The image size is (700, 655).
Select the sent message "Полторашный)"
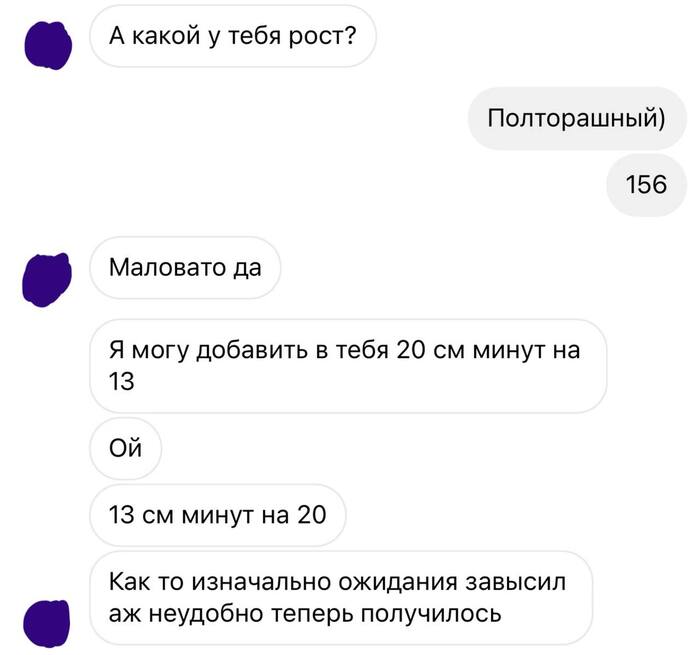[576, 118]
